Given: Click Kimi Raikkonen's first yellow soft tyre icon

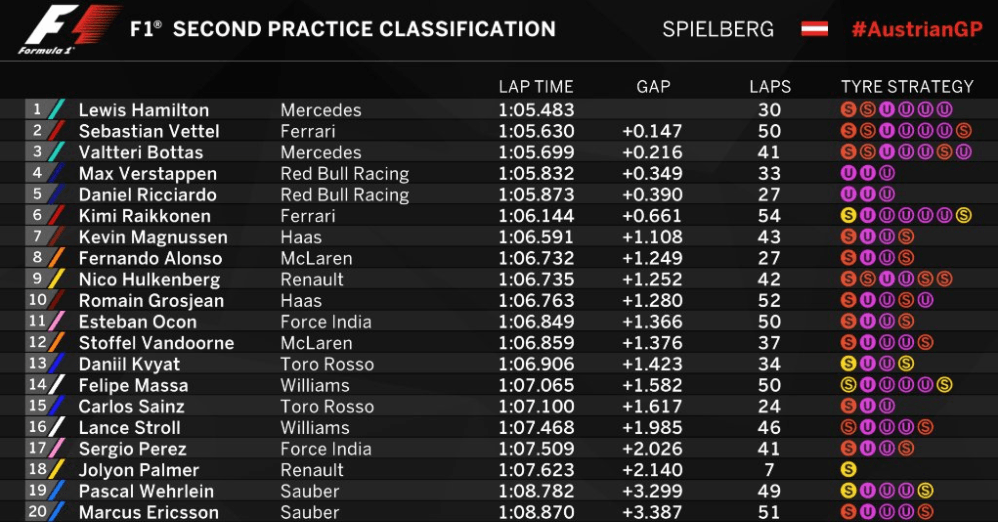Looking at the screenshot, I should [x=848, y=216].
